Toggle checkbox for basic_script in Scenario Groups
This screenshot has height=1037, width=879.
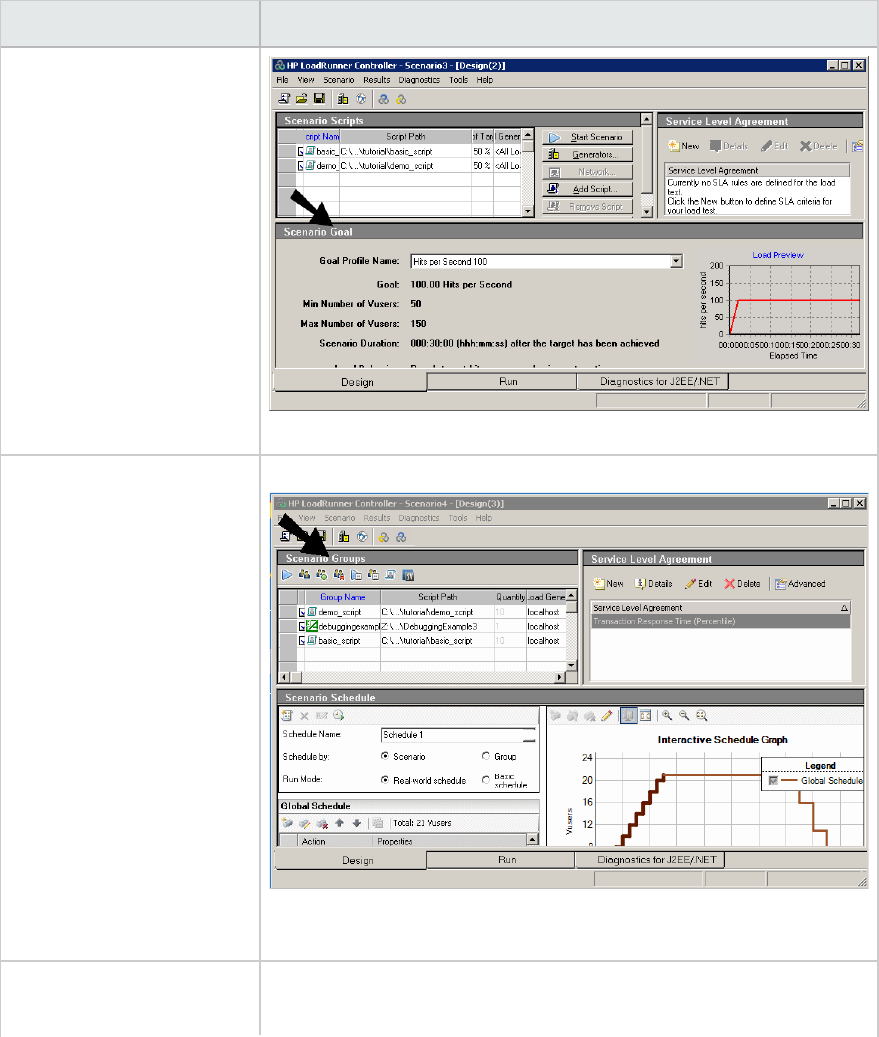coord(302,640)
